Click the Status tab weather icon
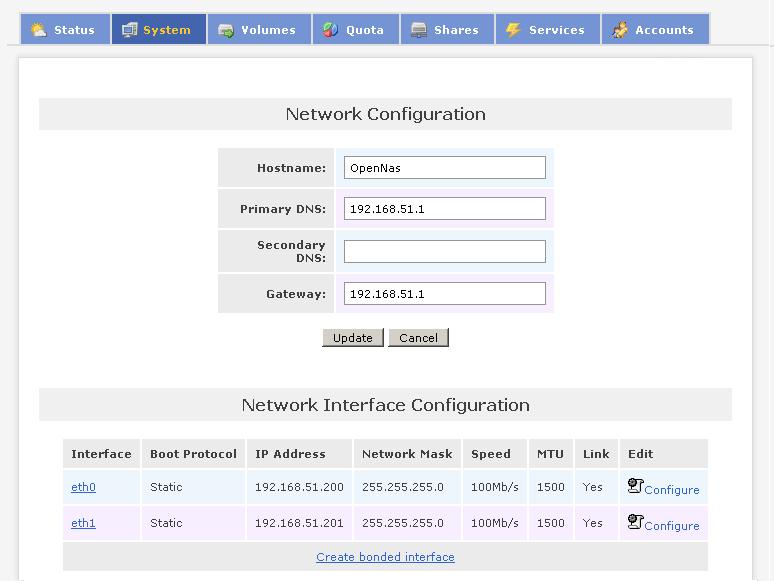 [x=39, y=30]
